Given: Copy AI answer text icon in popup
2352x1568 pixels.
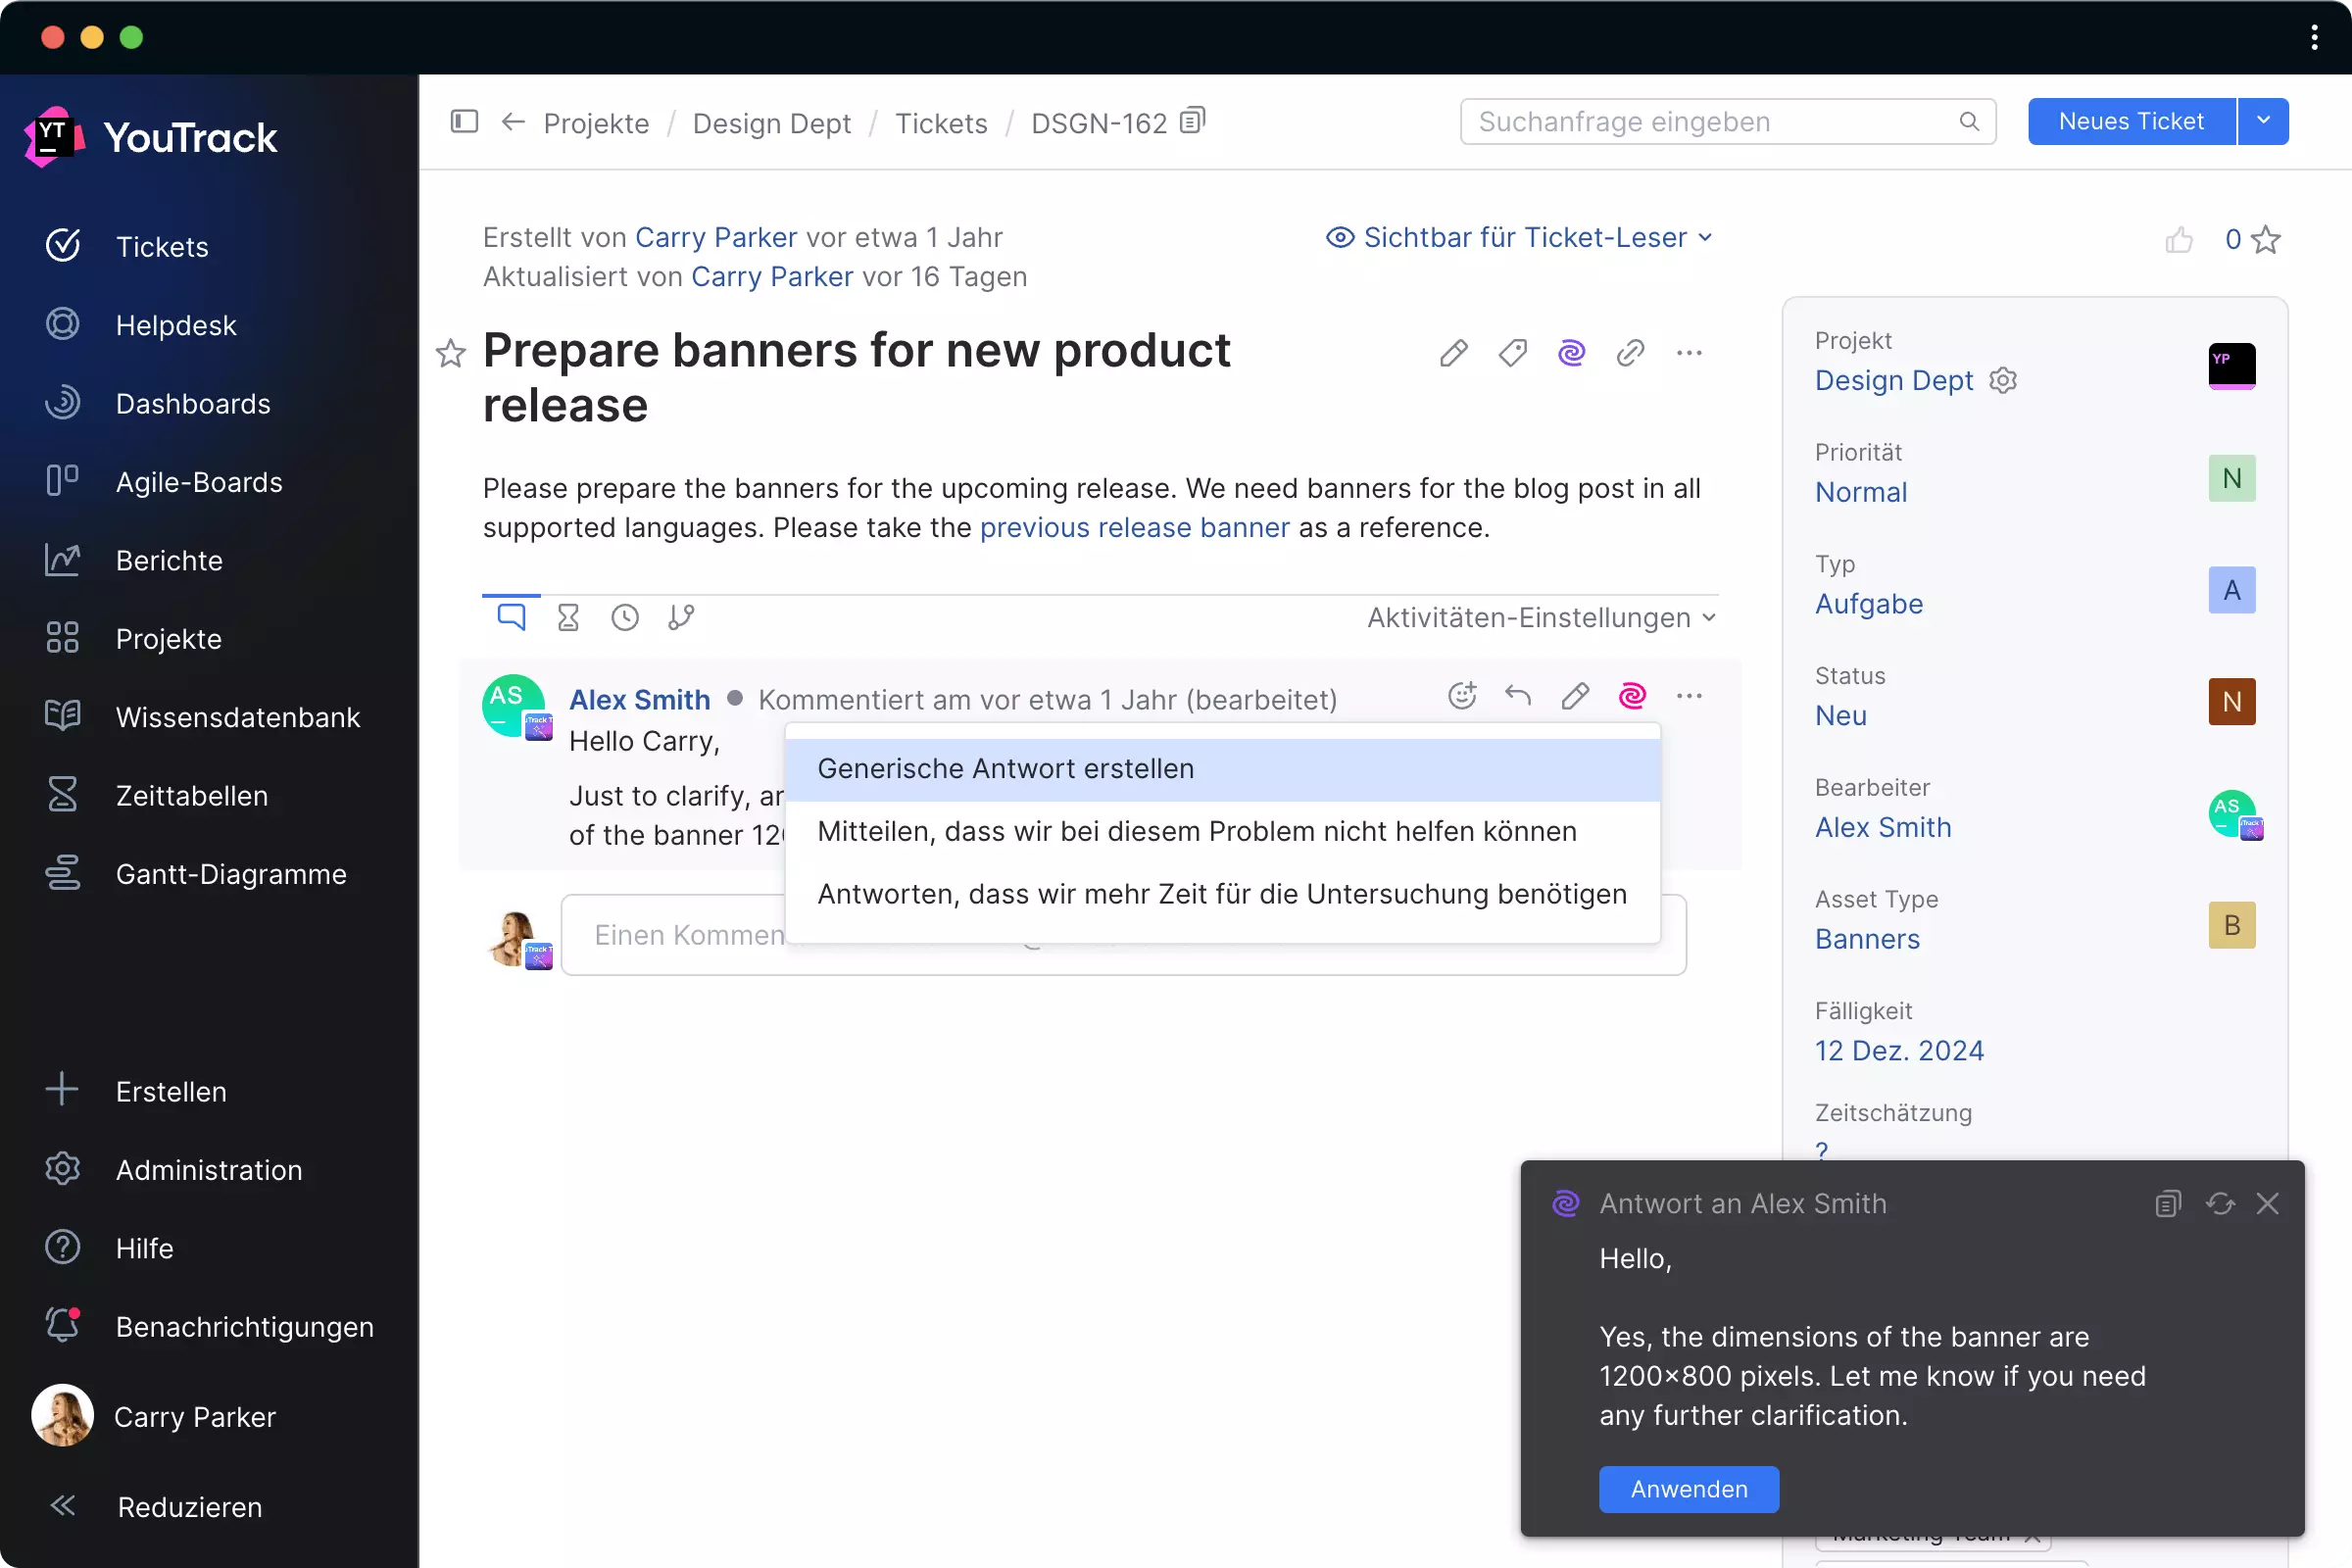Looking at the screenshot, I should [2167, 1203].
